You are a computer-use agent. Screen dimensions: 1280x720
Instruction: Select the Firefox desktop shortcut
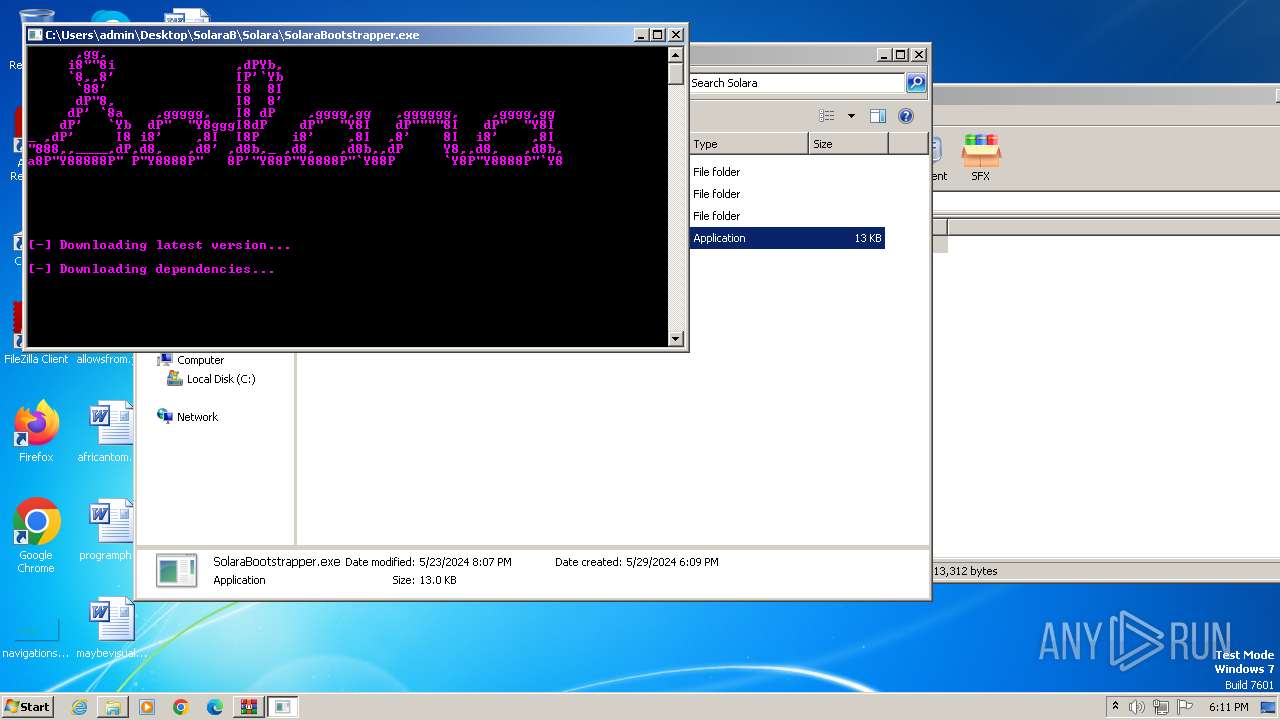pyautogui.click(x=36, y=432)
